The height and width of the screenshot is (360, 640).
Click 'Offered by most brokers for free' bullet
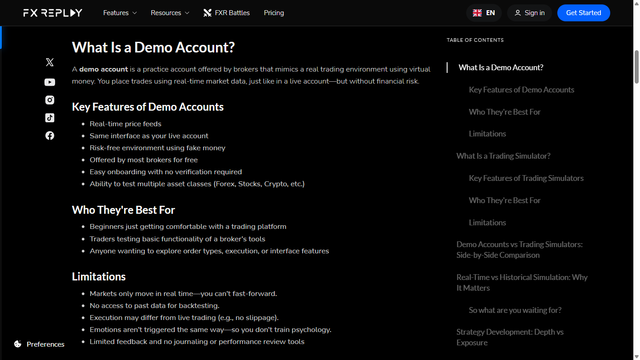[x=143, y=160]
